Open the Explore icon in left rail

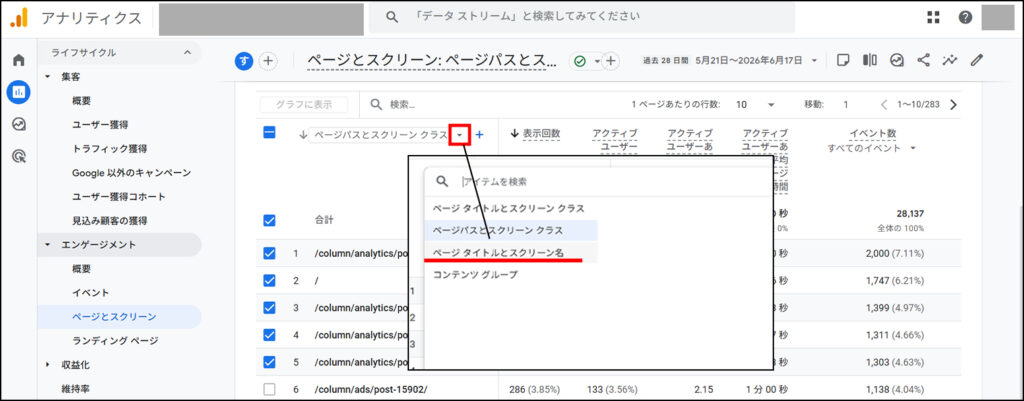point(18,124)
